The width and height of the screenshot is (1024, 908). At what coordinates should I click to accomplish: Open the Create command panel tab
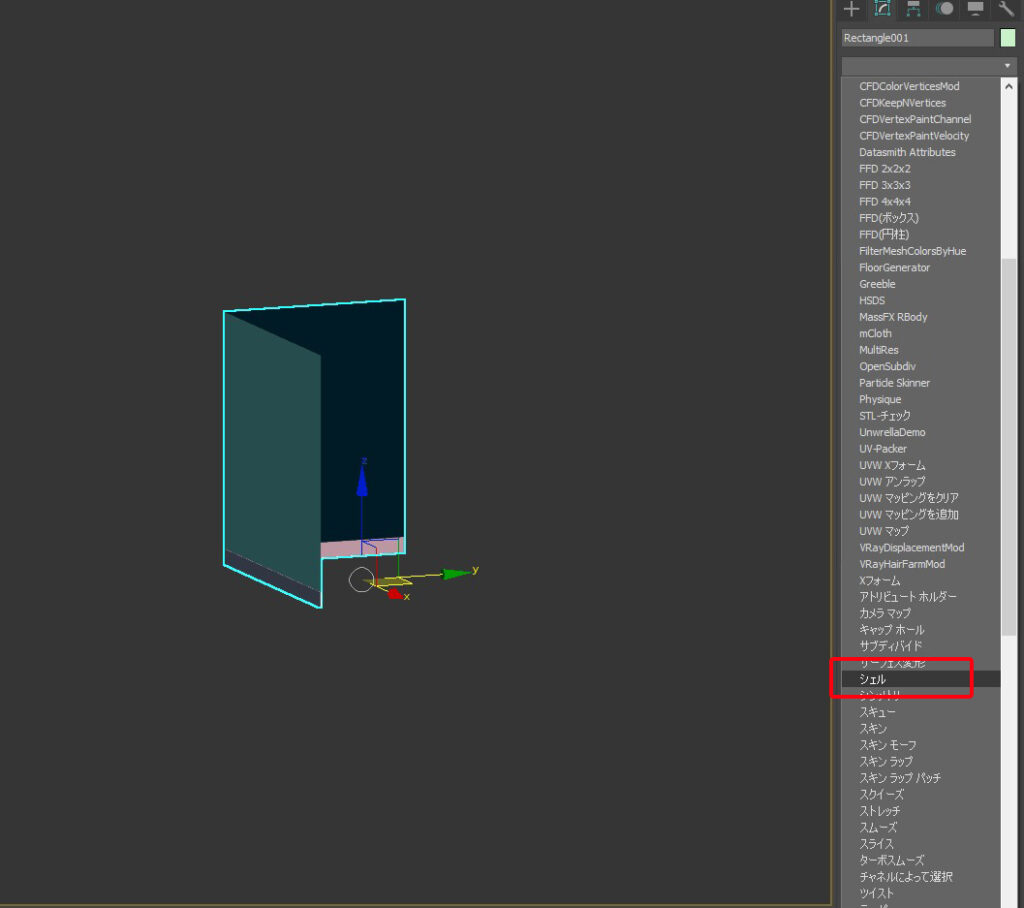pos(851,9)
